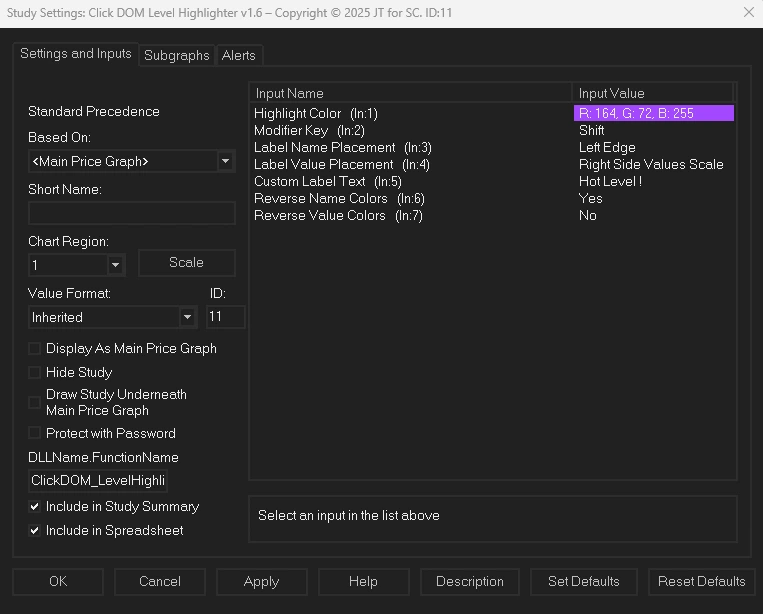The height and width of the screenshot is (614, 763).
Task: Click the Reset Defaults button
Action: [x=701, y=581]
